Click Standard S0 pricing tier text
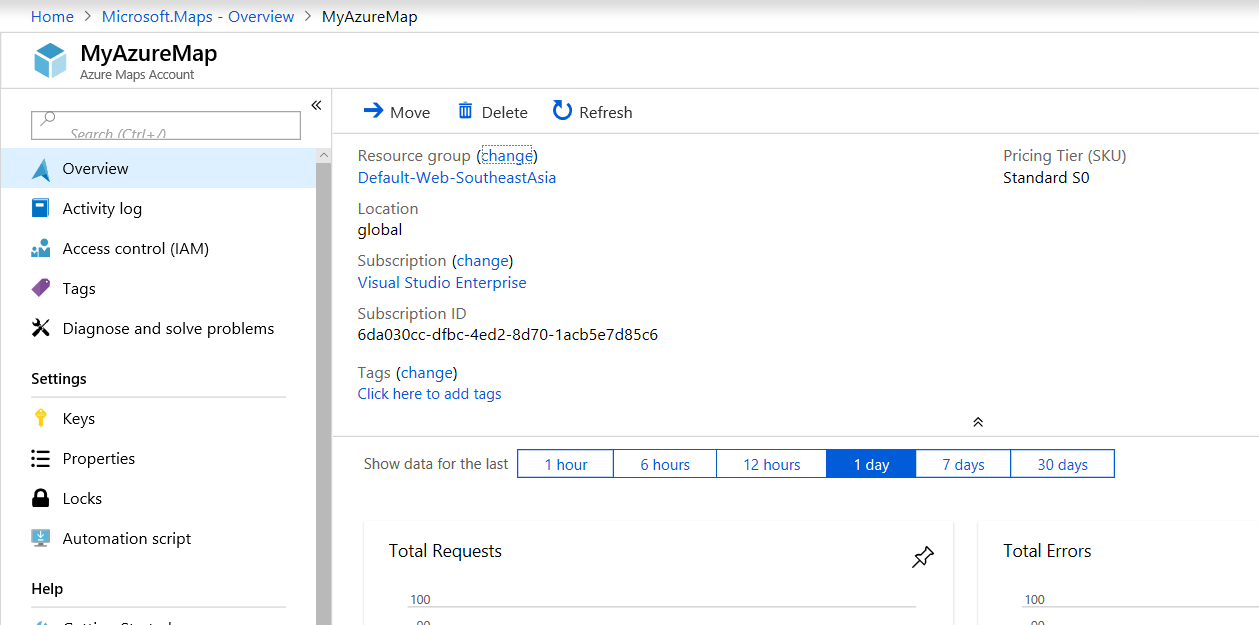Image resolution: width=1259 pixels, height=625 pixels. pos(1046,177)
